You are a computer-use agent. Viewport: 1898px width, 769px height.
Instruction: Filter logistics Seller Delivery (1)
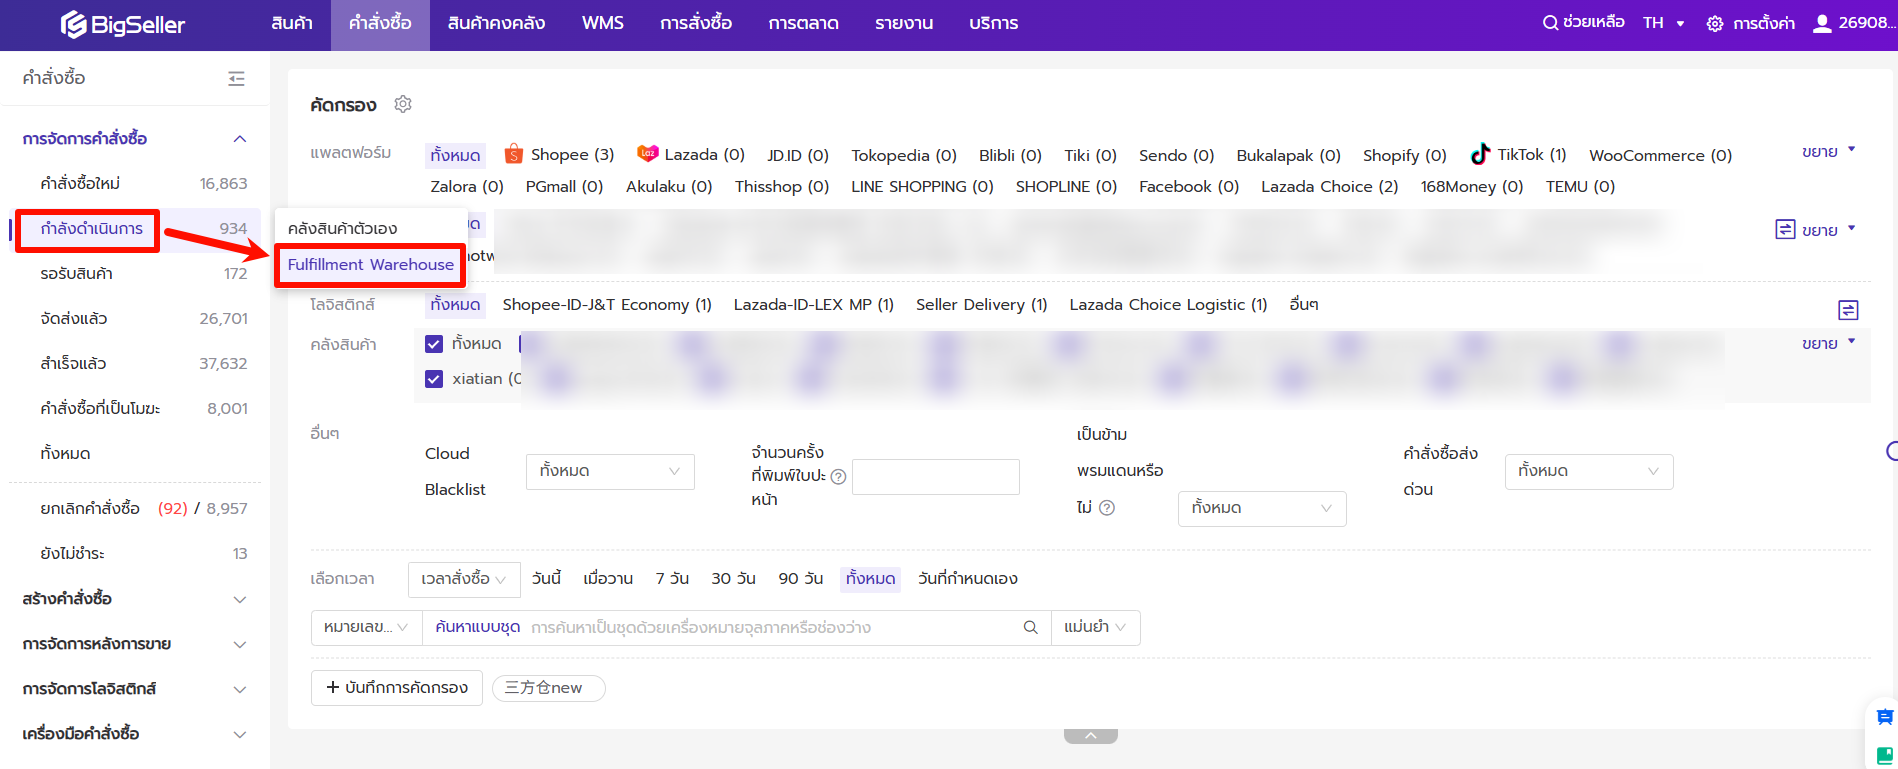(x=981, y=305)
